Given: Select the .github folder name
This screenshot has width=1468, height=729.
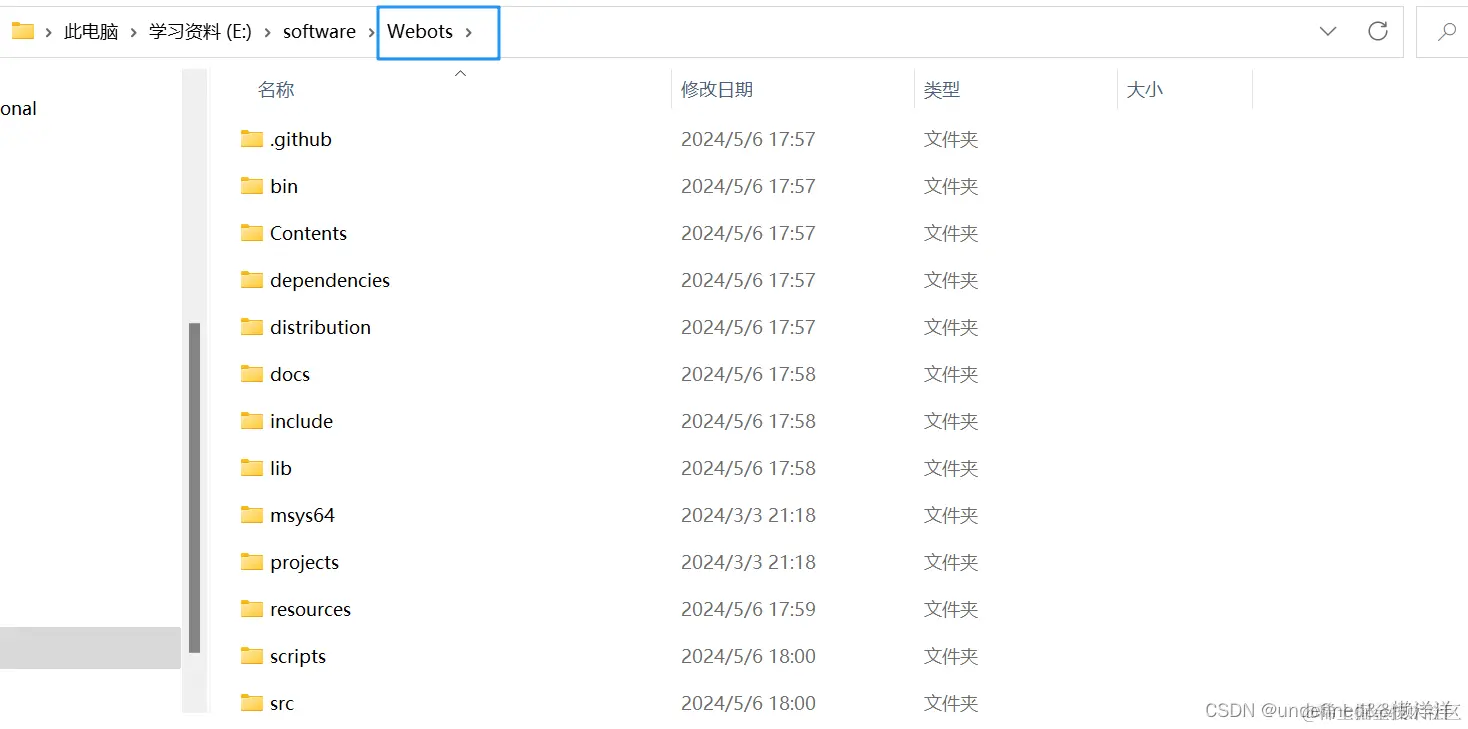Looking at the screenshot, I should coord(300,139).
